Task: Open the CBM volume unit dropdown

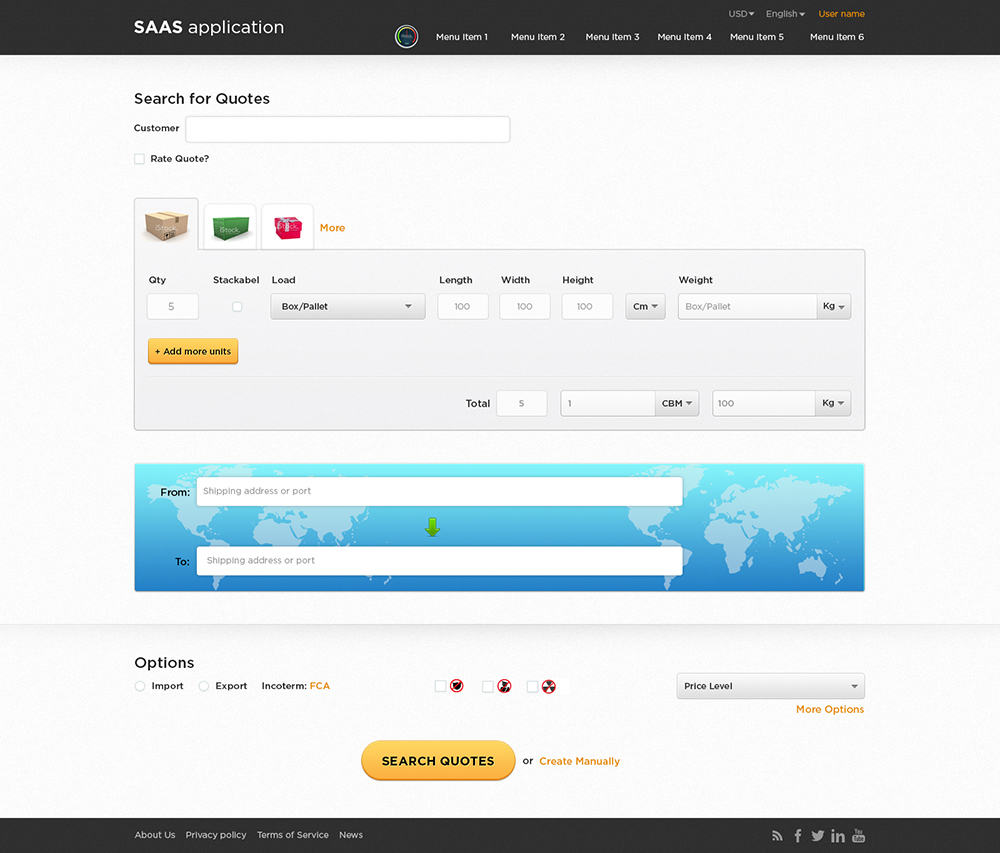Action: click(x=677, y=404)
